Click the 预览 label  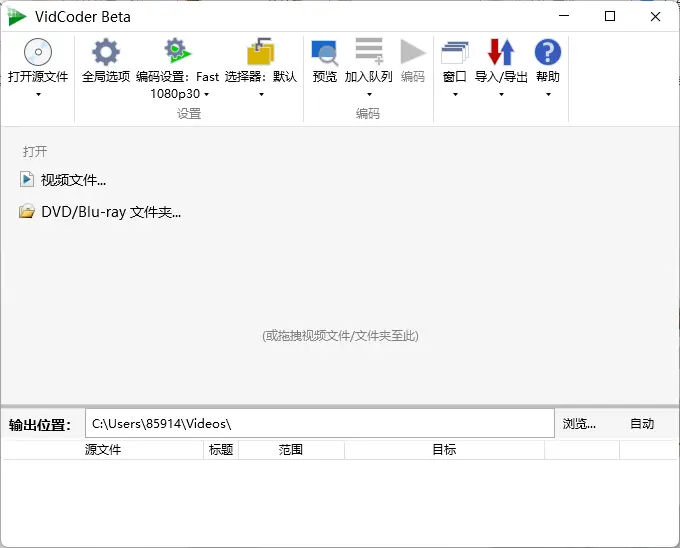(325, 77)
